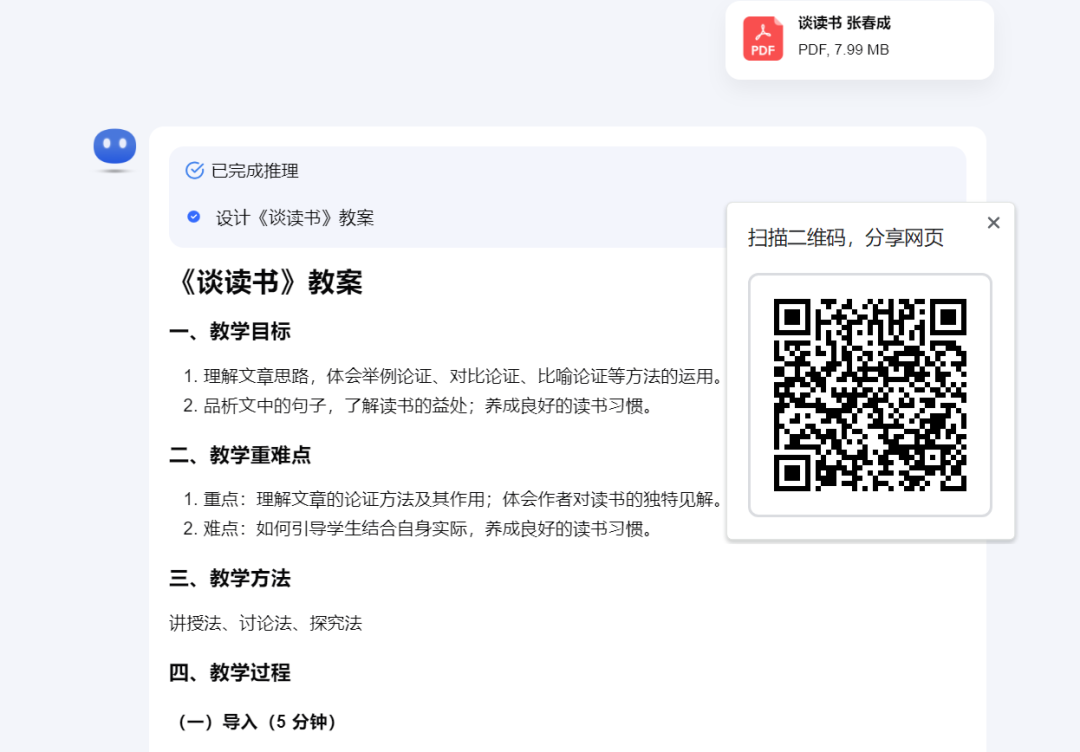Viewport: 1080px width, 752px height.
Task: Click the 二、教学重难点 heading
Action: point(240,455)
